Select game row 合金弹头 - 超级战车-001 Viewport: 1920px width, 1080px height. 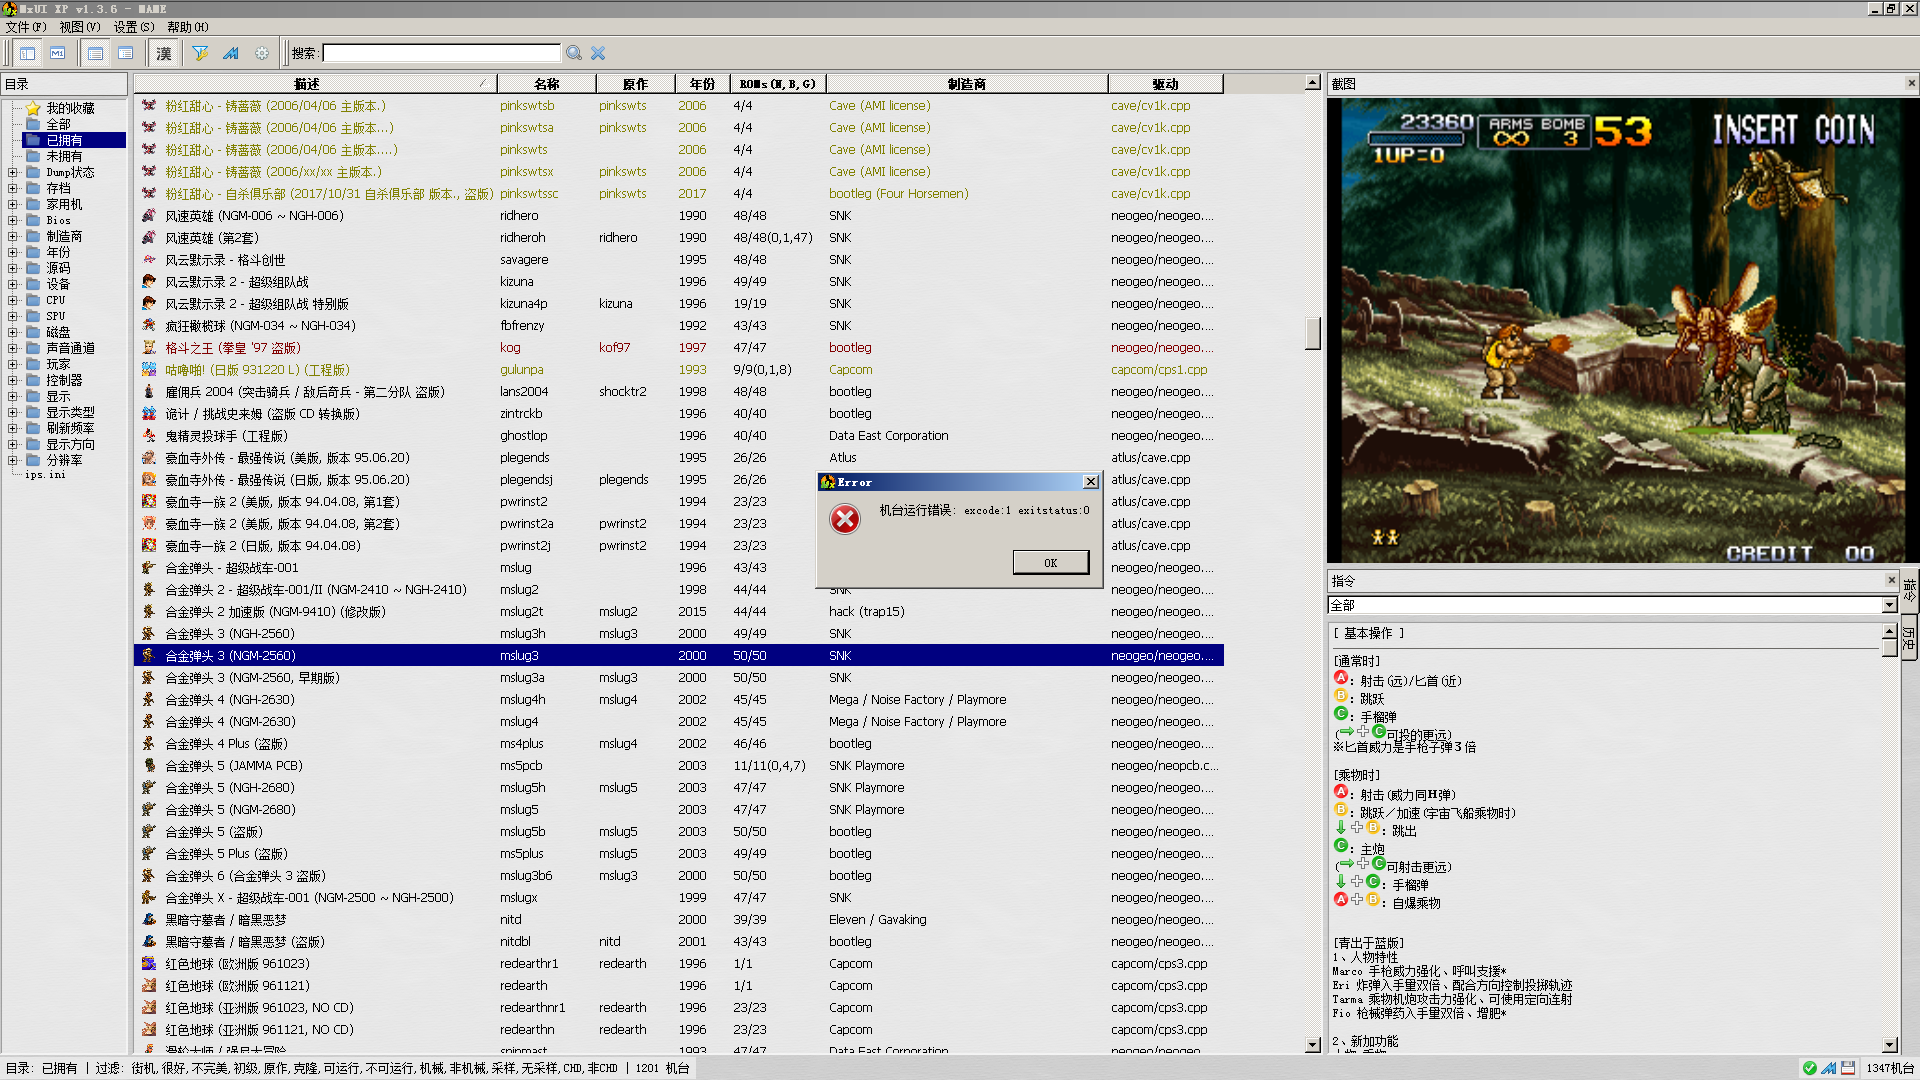pos(678,568)
